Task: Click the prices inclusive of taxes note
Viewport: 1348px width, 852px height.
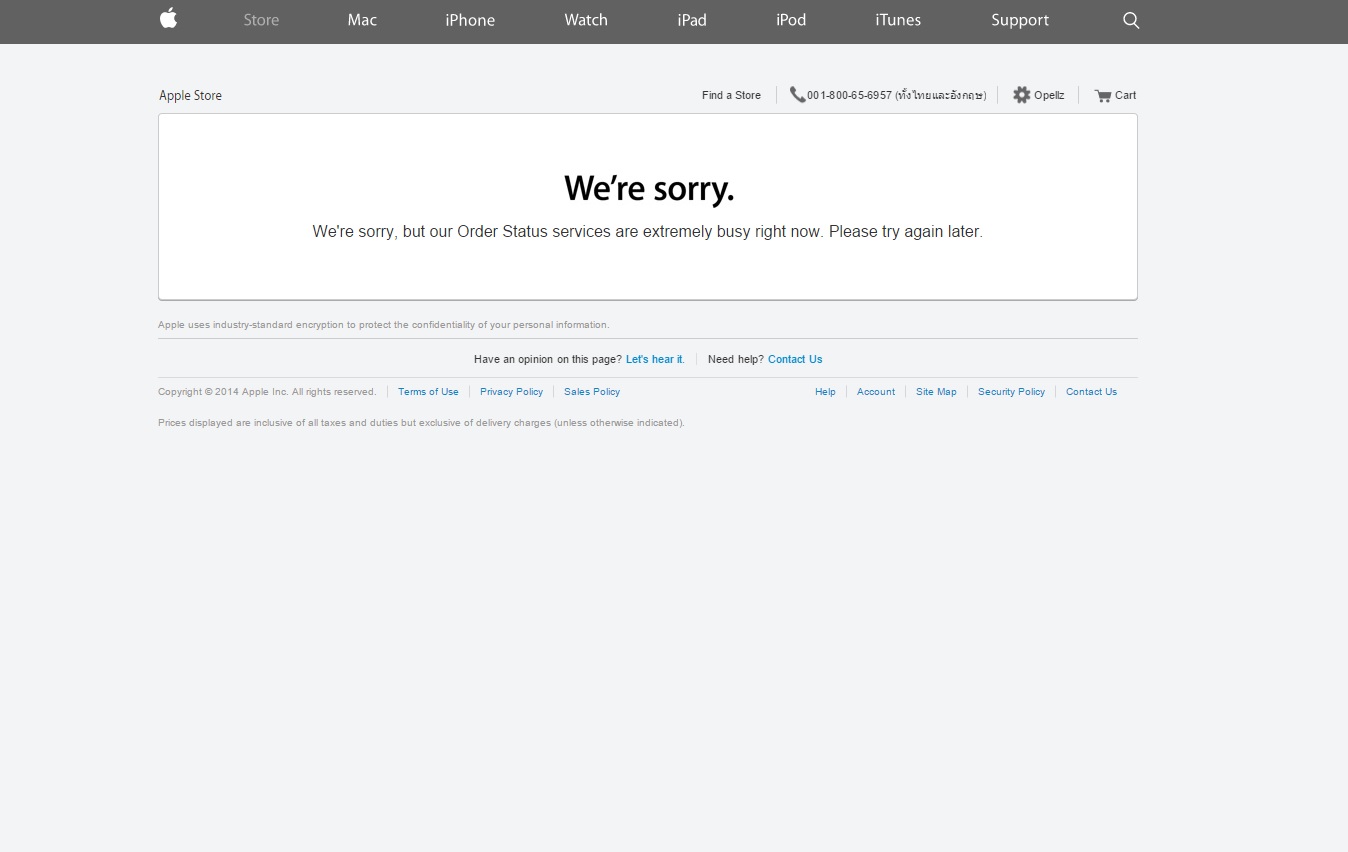Action: pyautogui.click(x=421, y=423)
